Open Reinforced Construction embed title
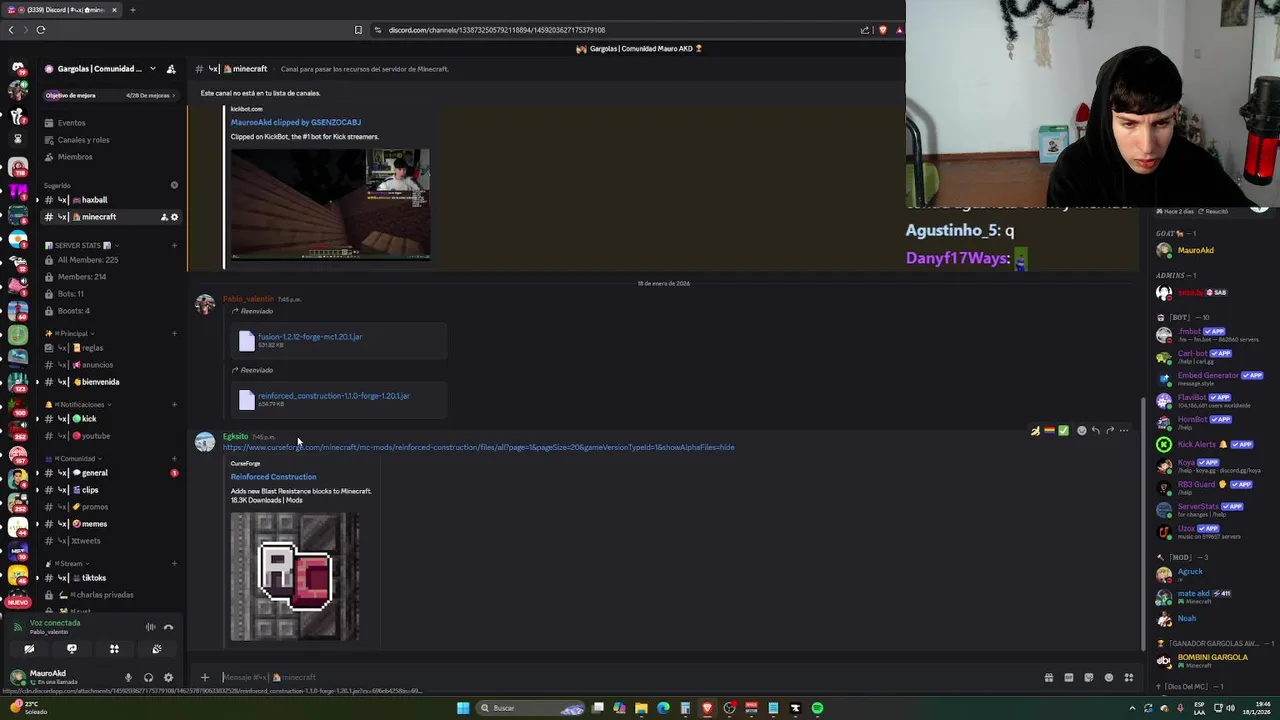This screenshot has height=720, width=1280. click(273, 477)
